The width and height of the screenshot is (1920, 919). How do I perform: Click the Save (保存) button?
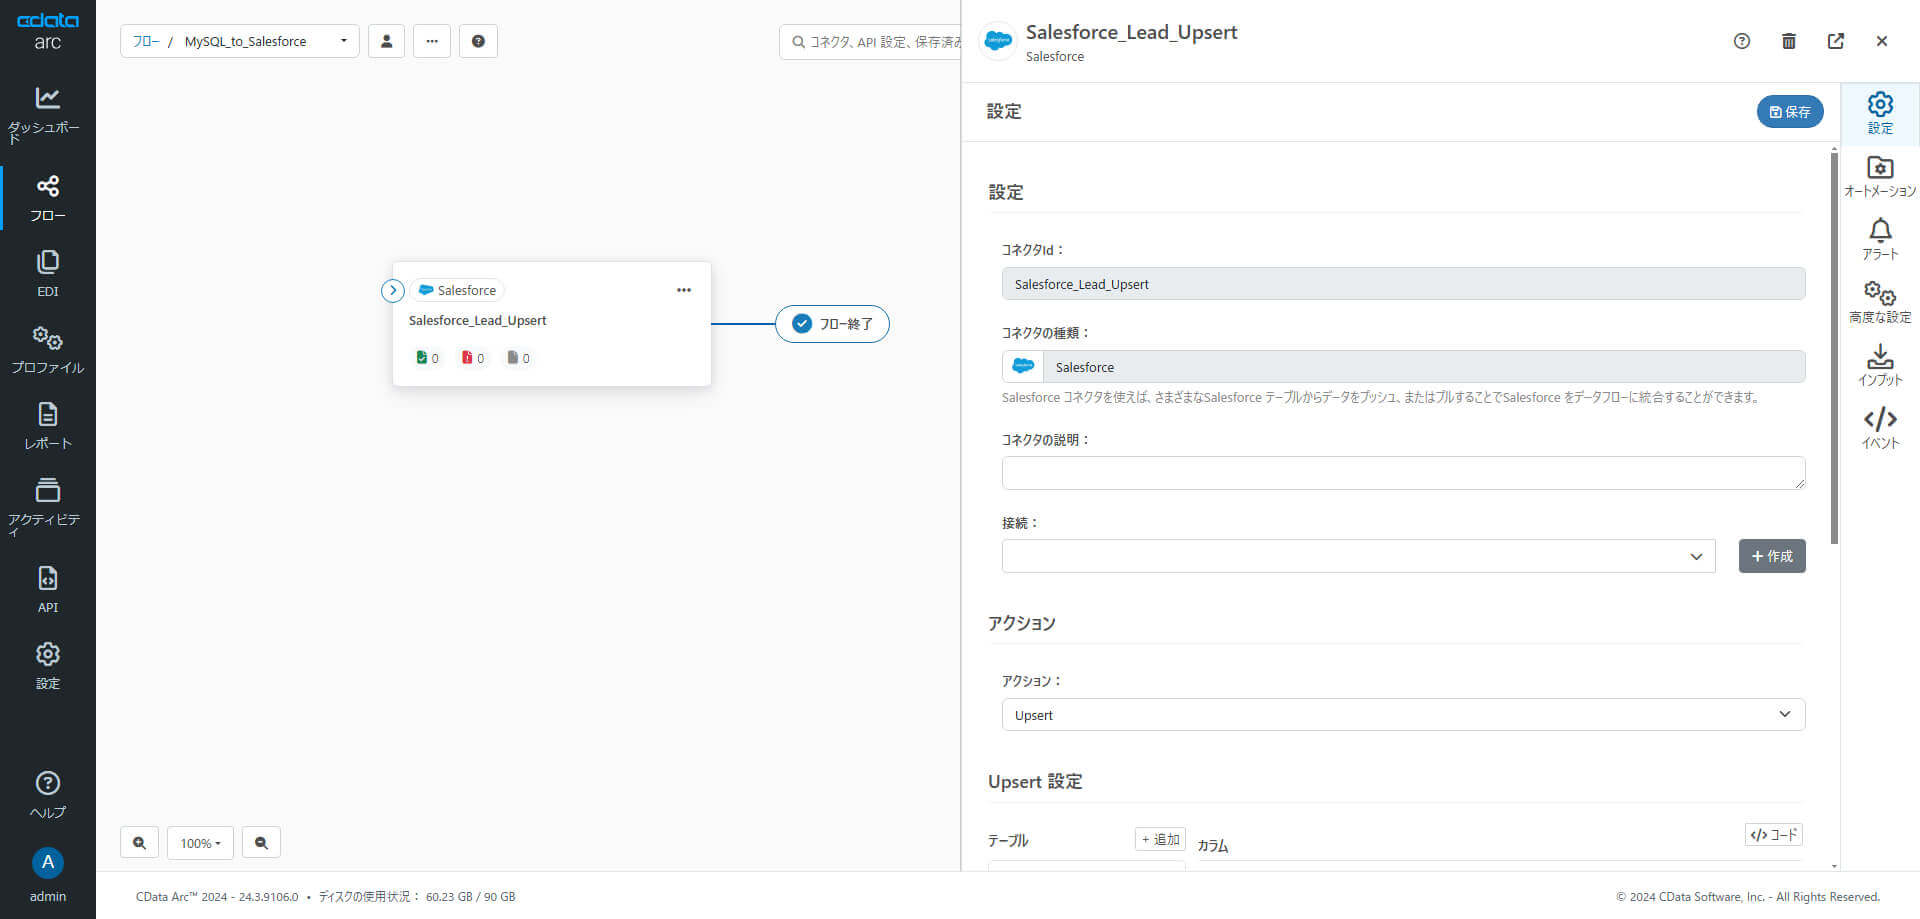pos(1789,112)
